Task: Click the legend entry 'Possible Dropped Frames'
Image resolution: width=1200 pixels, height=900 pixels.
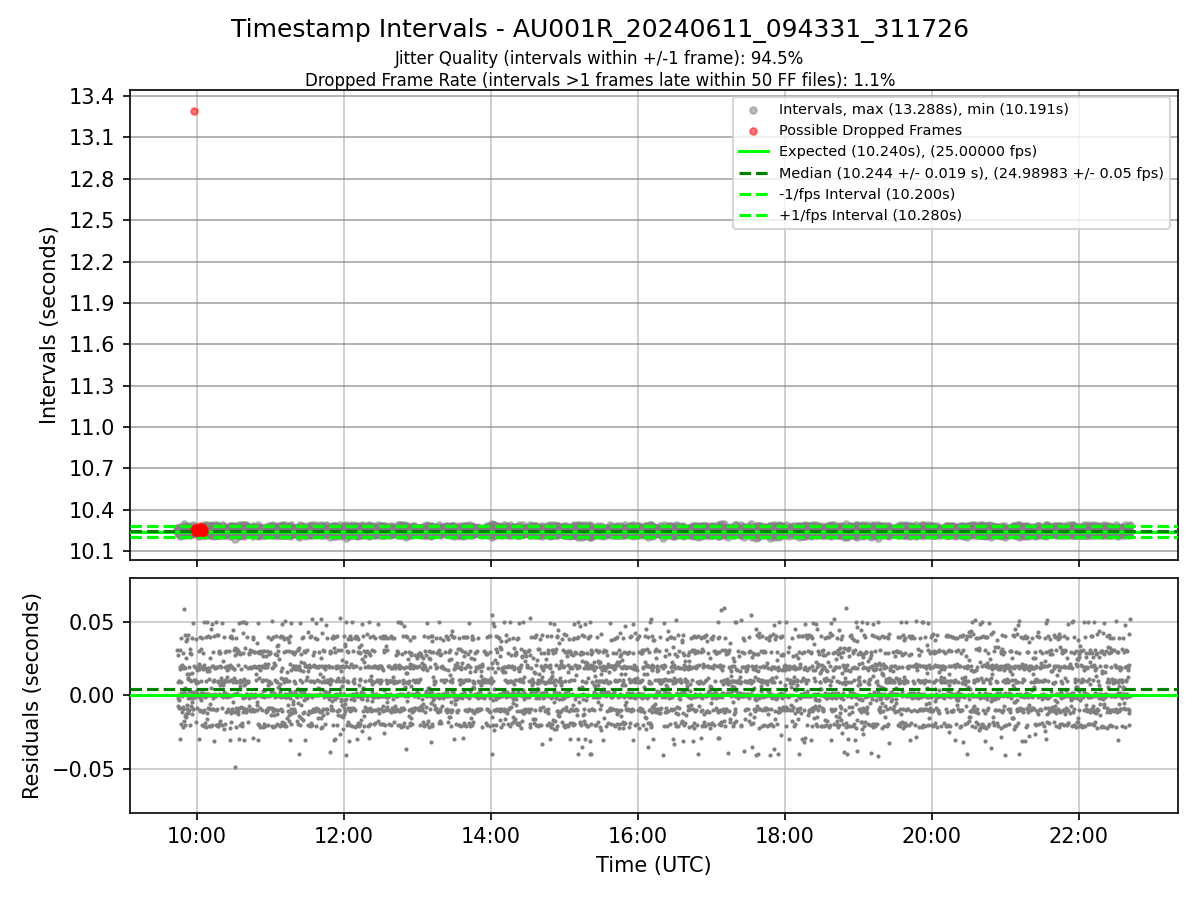Action: (870, 130)
